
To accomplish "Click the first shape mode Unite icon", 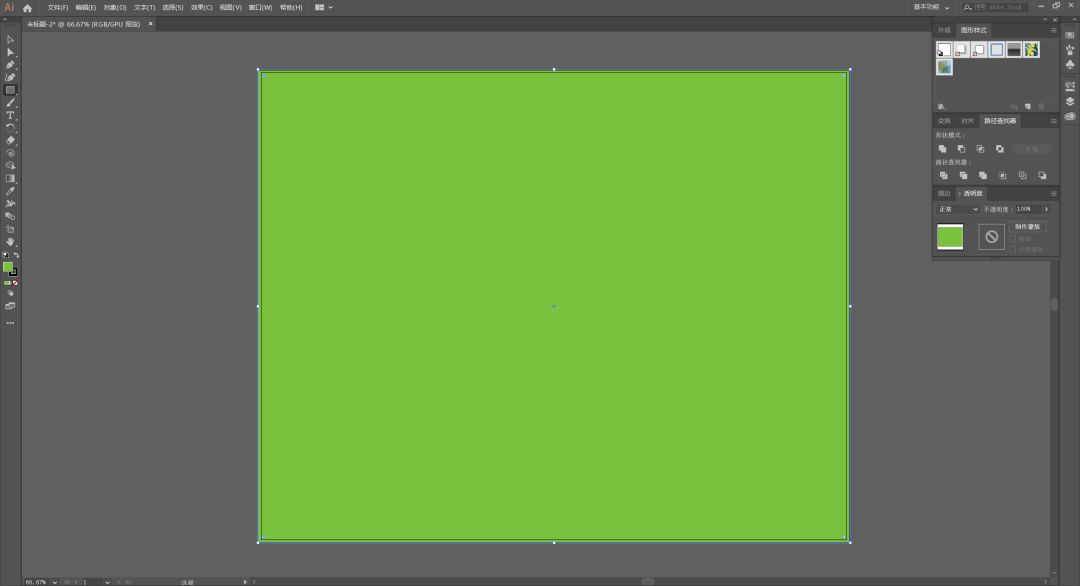I will pyautogui.click(x=942, y=149).
